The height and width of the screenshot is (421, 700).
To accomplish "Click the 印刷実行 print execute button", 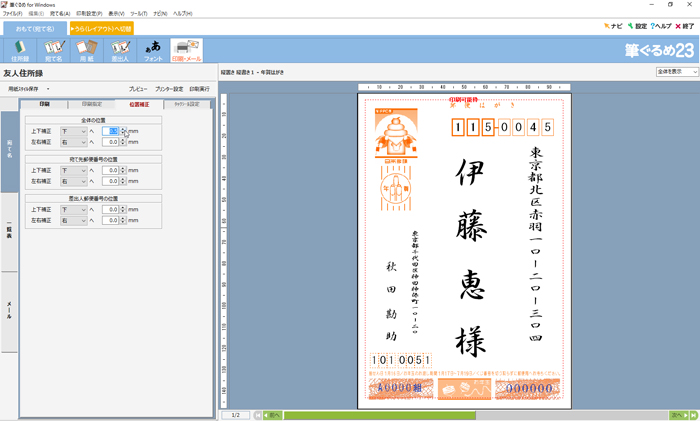I will coord(201,89).
